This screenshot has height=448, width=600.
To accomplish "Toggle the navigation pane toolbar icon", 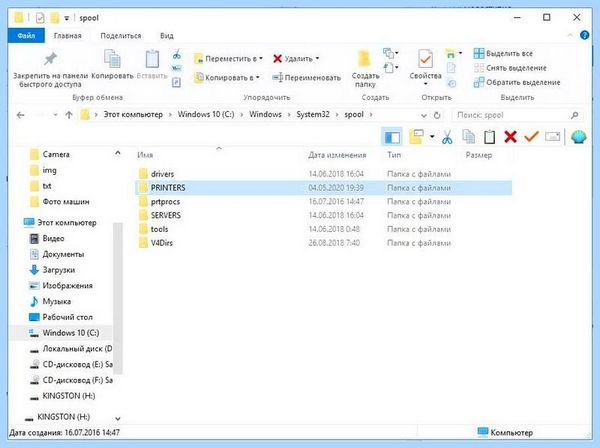I will point(392,137).
